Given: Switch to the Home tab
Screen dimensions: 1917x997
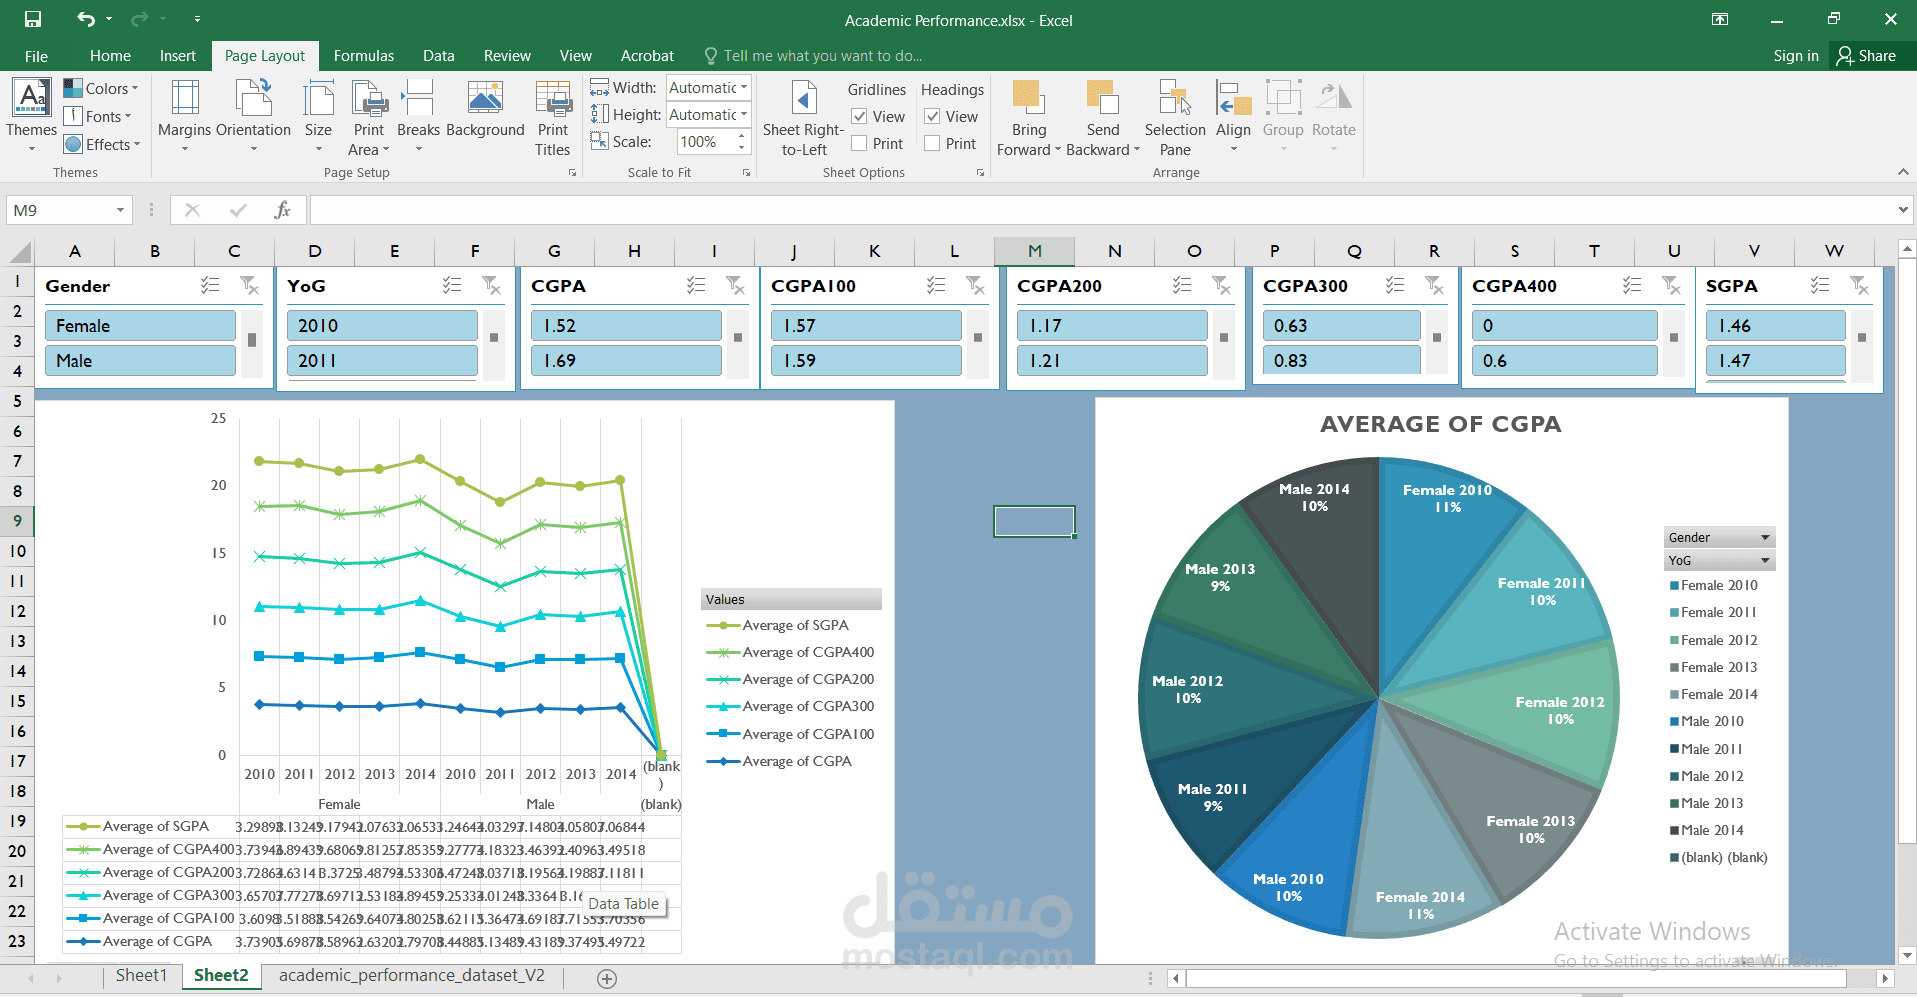Looking at the screenshot, I should click(x=110, y=56).
